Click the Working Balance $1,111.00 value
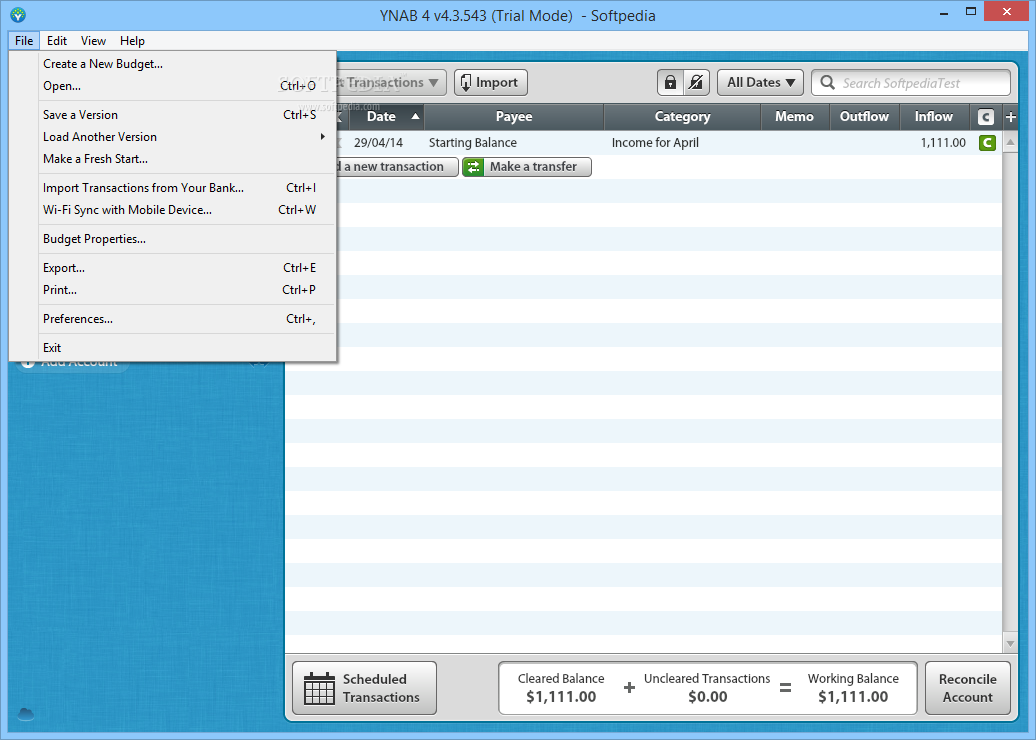The image size is (1036, 740). click(853, 697)
